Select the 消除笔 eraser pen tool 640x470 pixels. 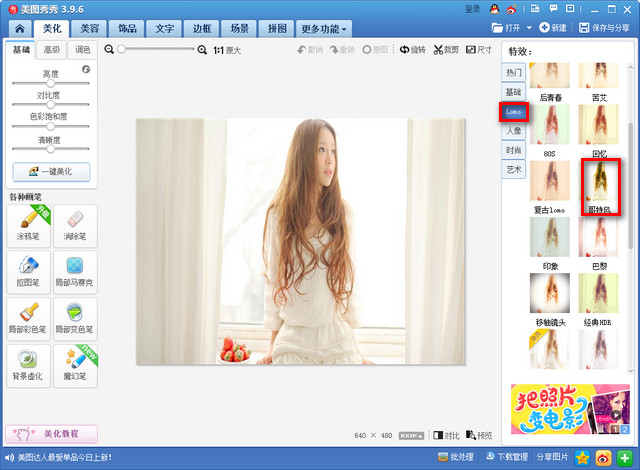75,225
